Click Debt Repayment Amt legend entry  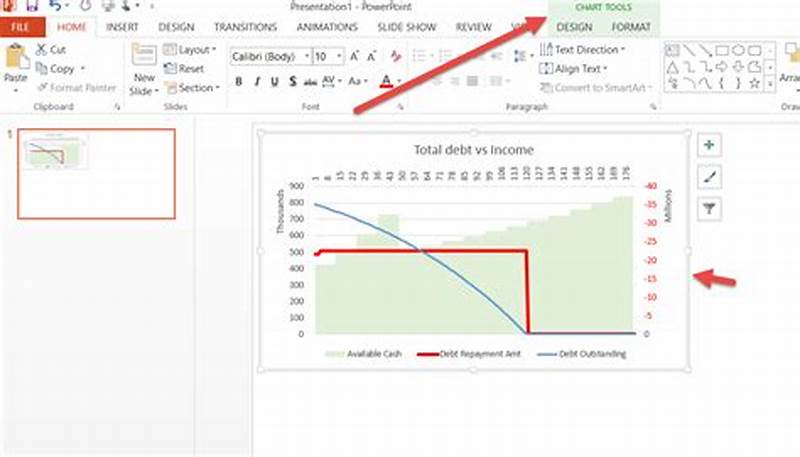click(x=468, y=354)
